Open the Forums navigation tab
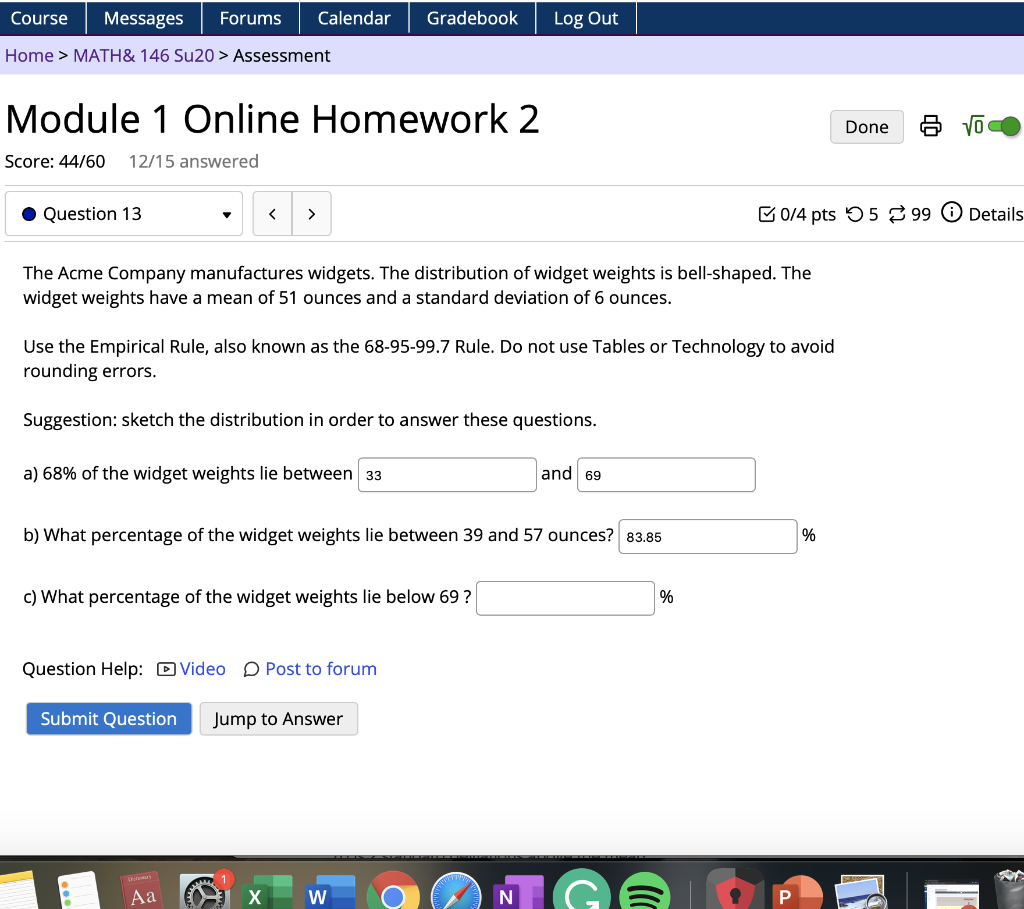The height and width of the screenshot is (909, 1024). coord(250,17)
